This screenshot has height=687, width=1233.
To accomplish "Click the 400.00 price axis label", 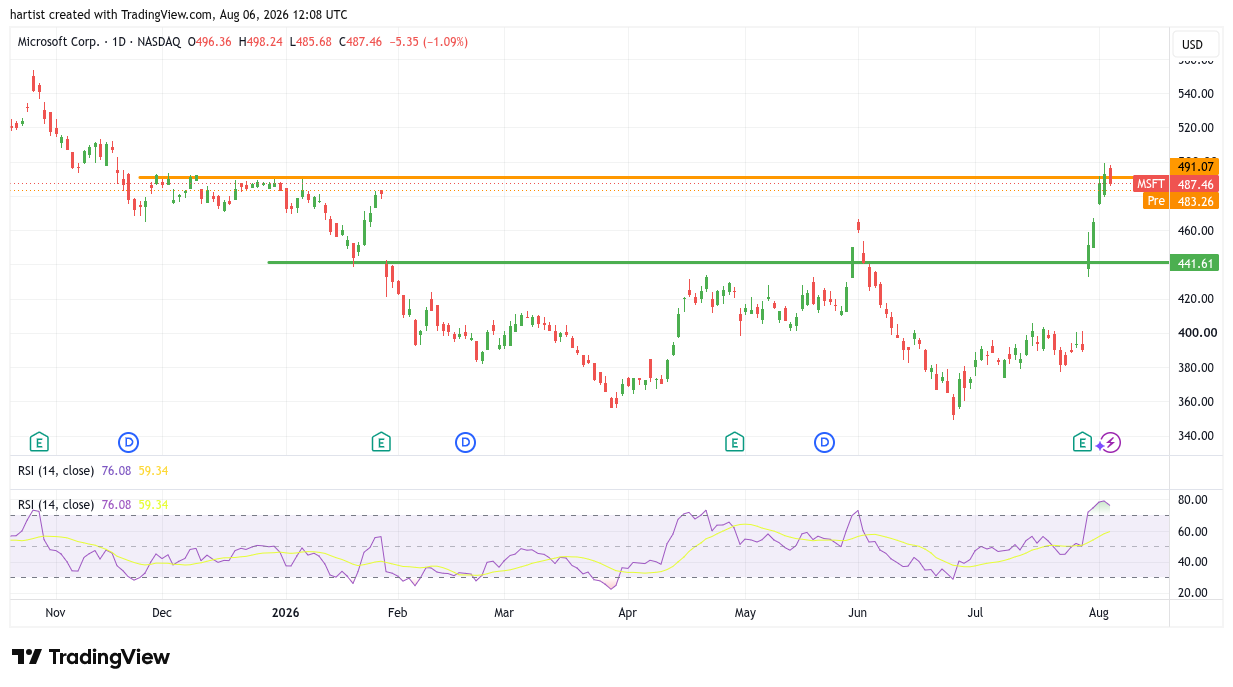I will tap(1196, 333).
